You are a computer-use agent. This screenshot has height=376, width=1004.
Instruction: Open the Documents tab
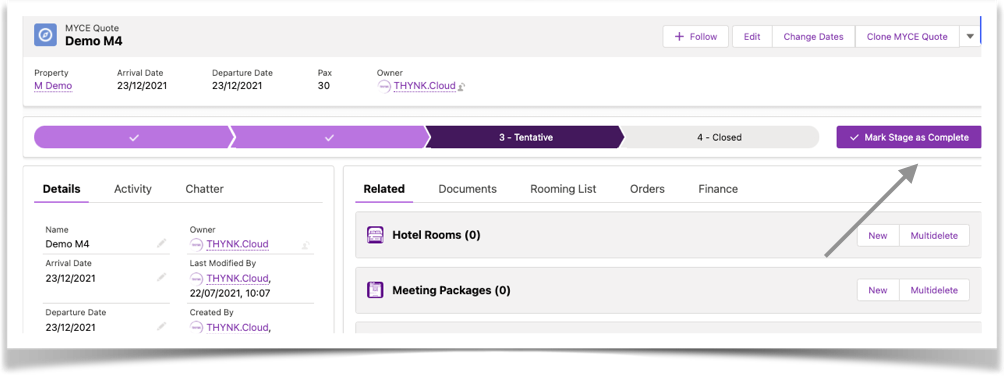pos(467,189)
